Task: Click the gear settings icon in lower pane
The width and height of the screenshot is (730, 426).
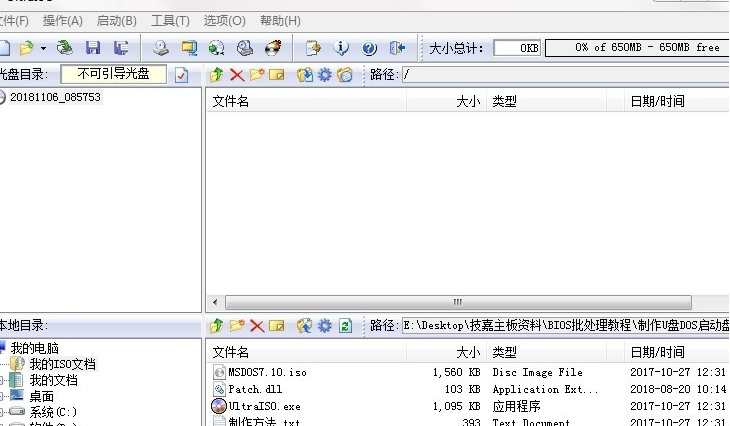Action: [x=324, y=325]
